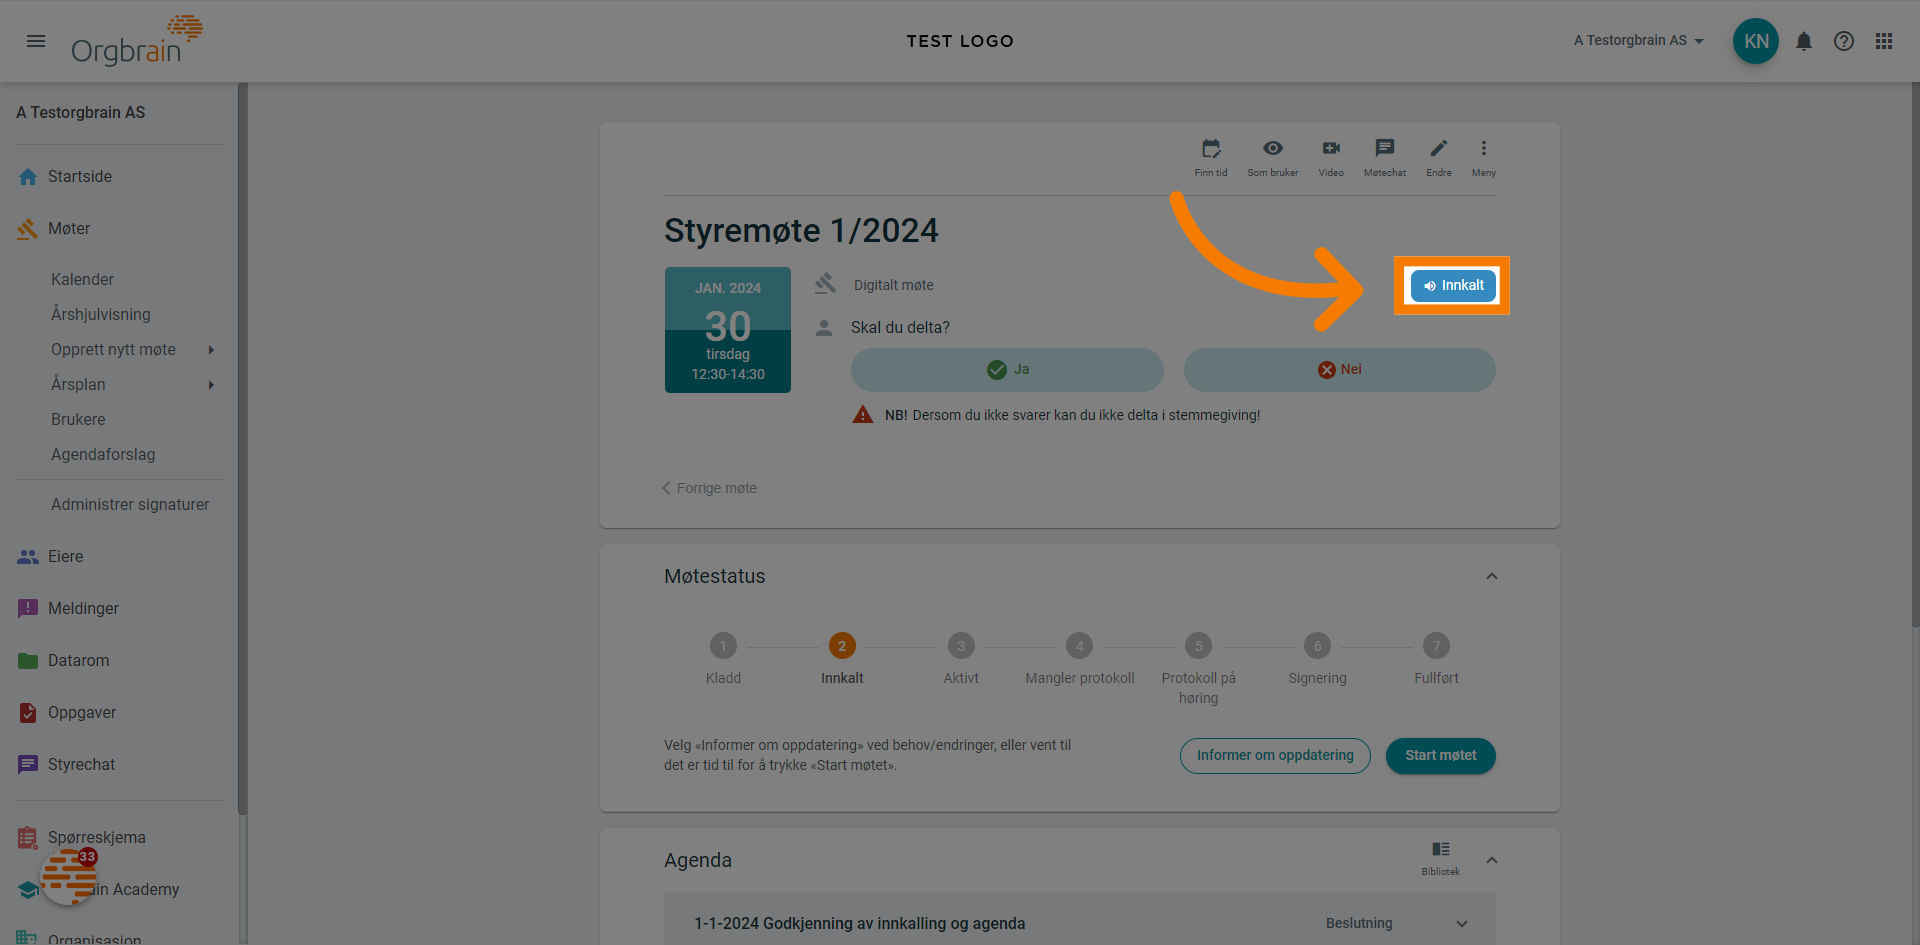Click the Møter gavel icon
The image size is (1920, 945).
click(28, 229)
